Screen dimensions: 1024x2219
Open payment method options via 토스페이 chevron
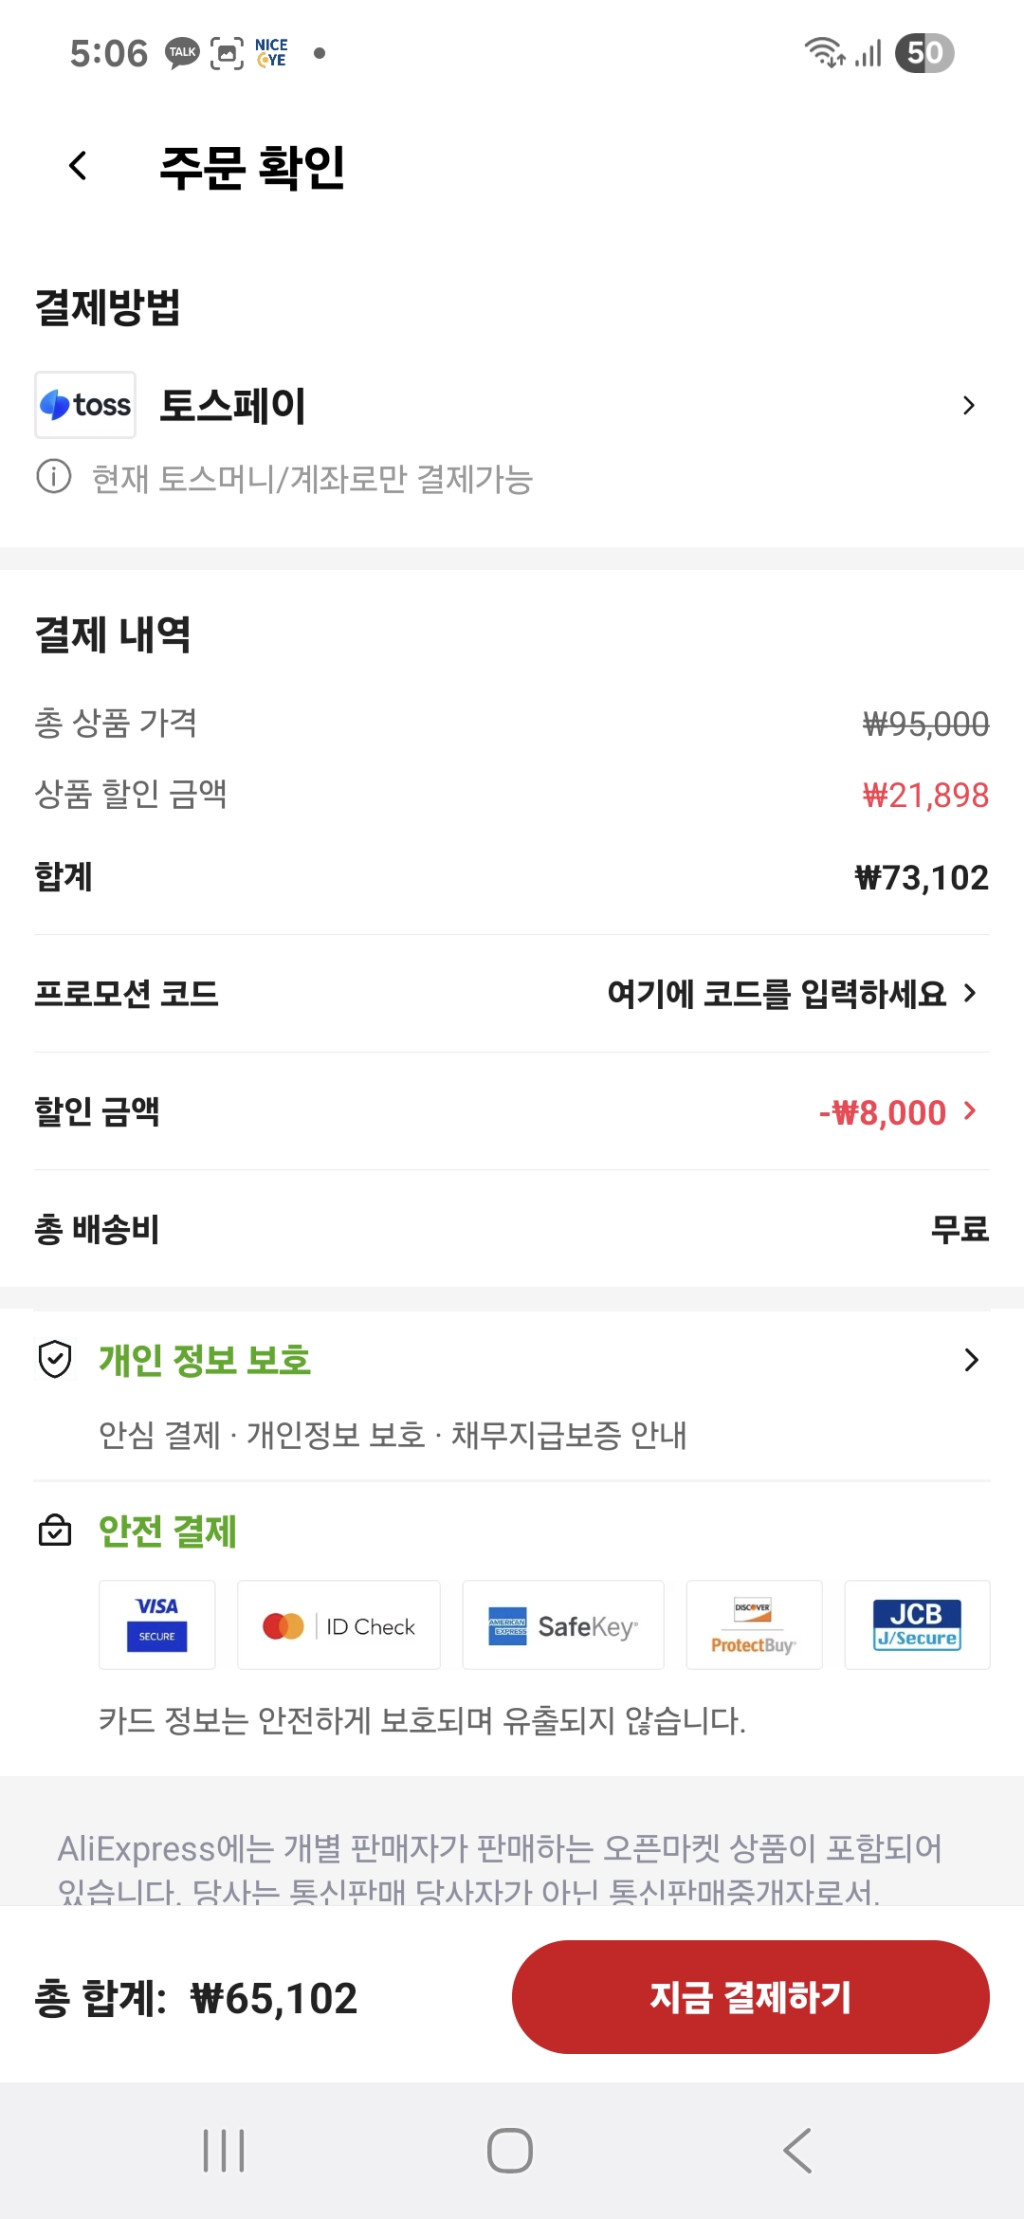968,406
